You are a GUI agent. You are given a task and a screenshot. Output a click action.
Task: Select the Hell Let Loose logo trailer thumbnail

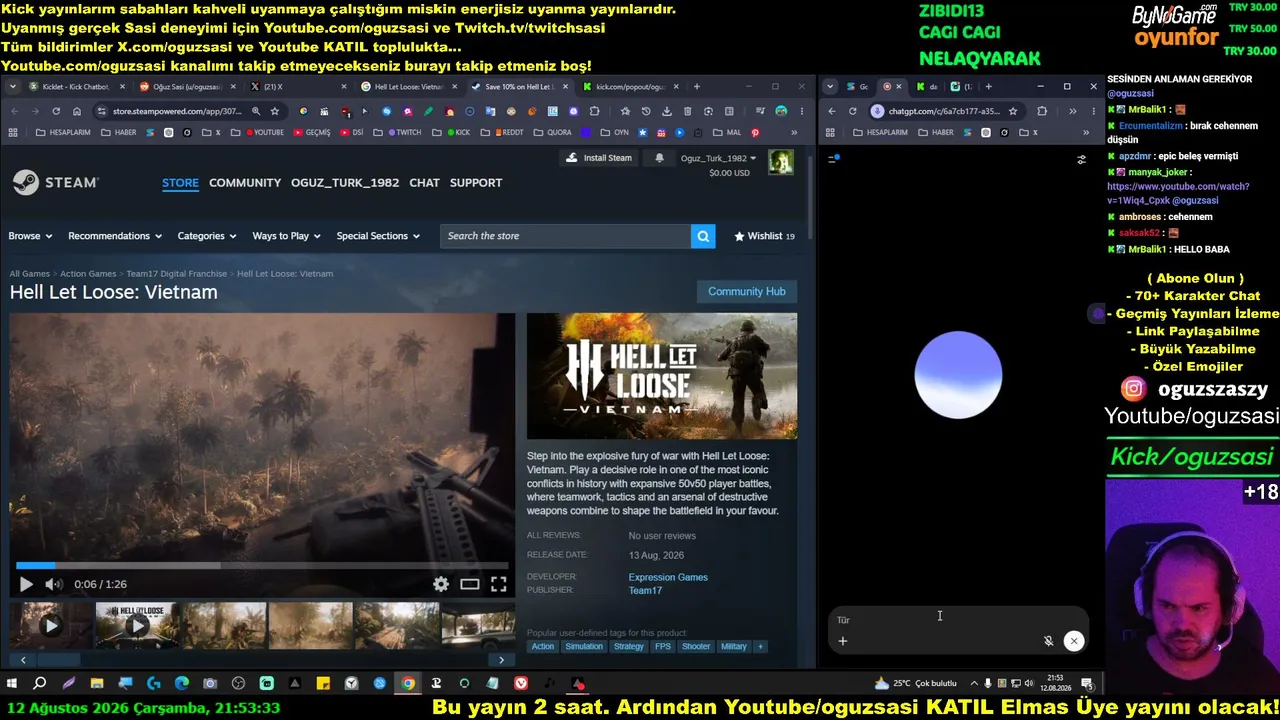pyautogui.click(x=137, y=625)
